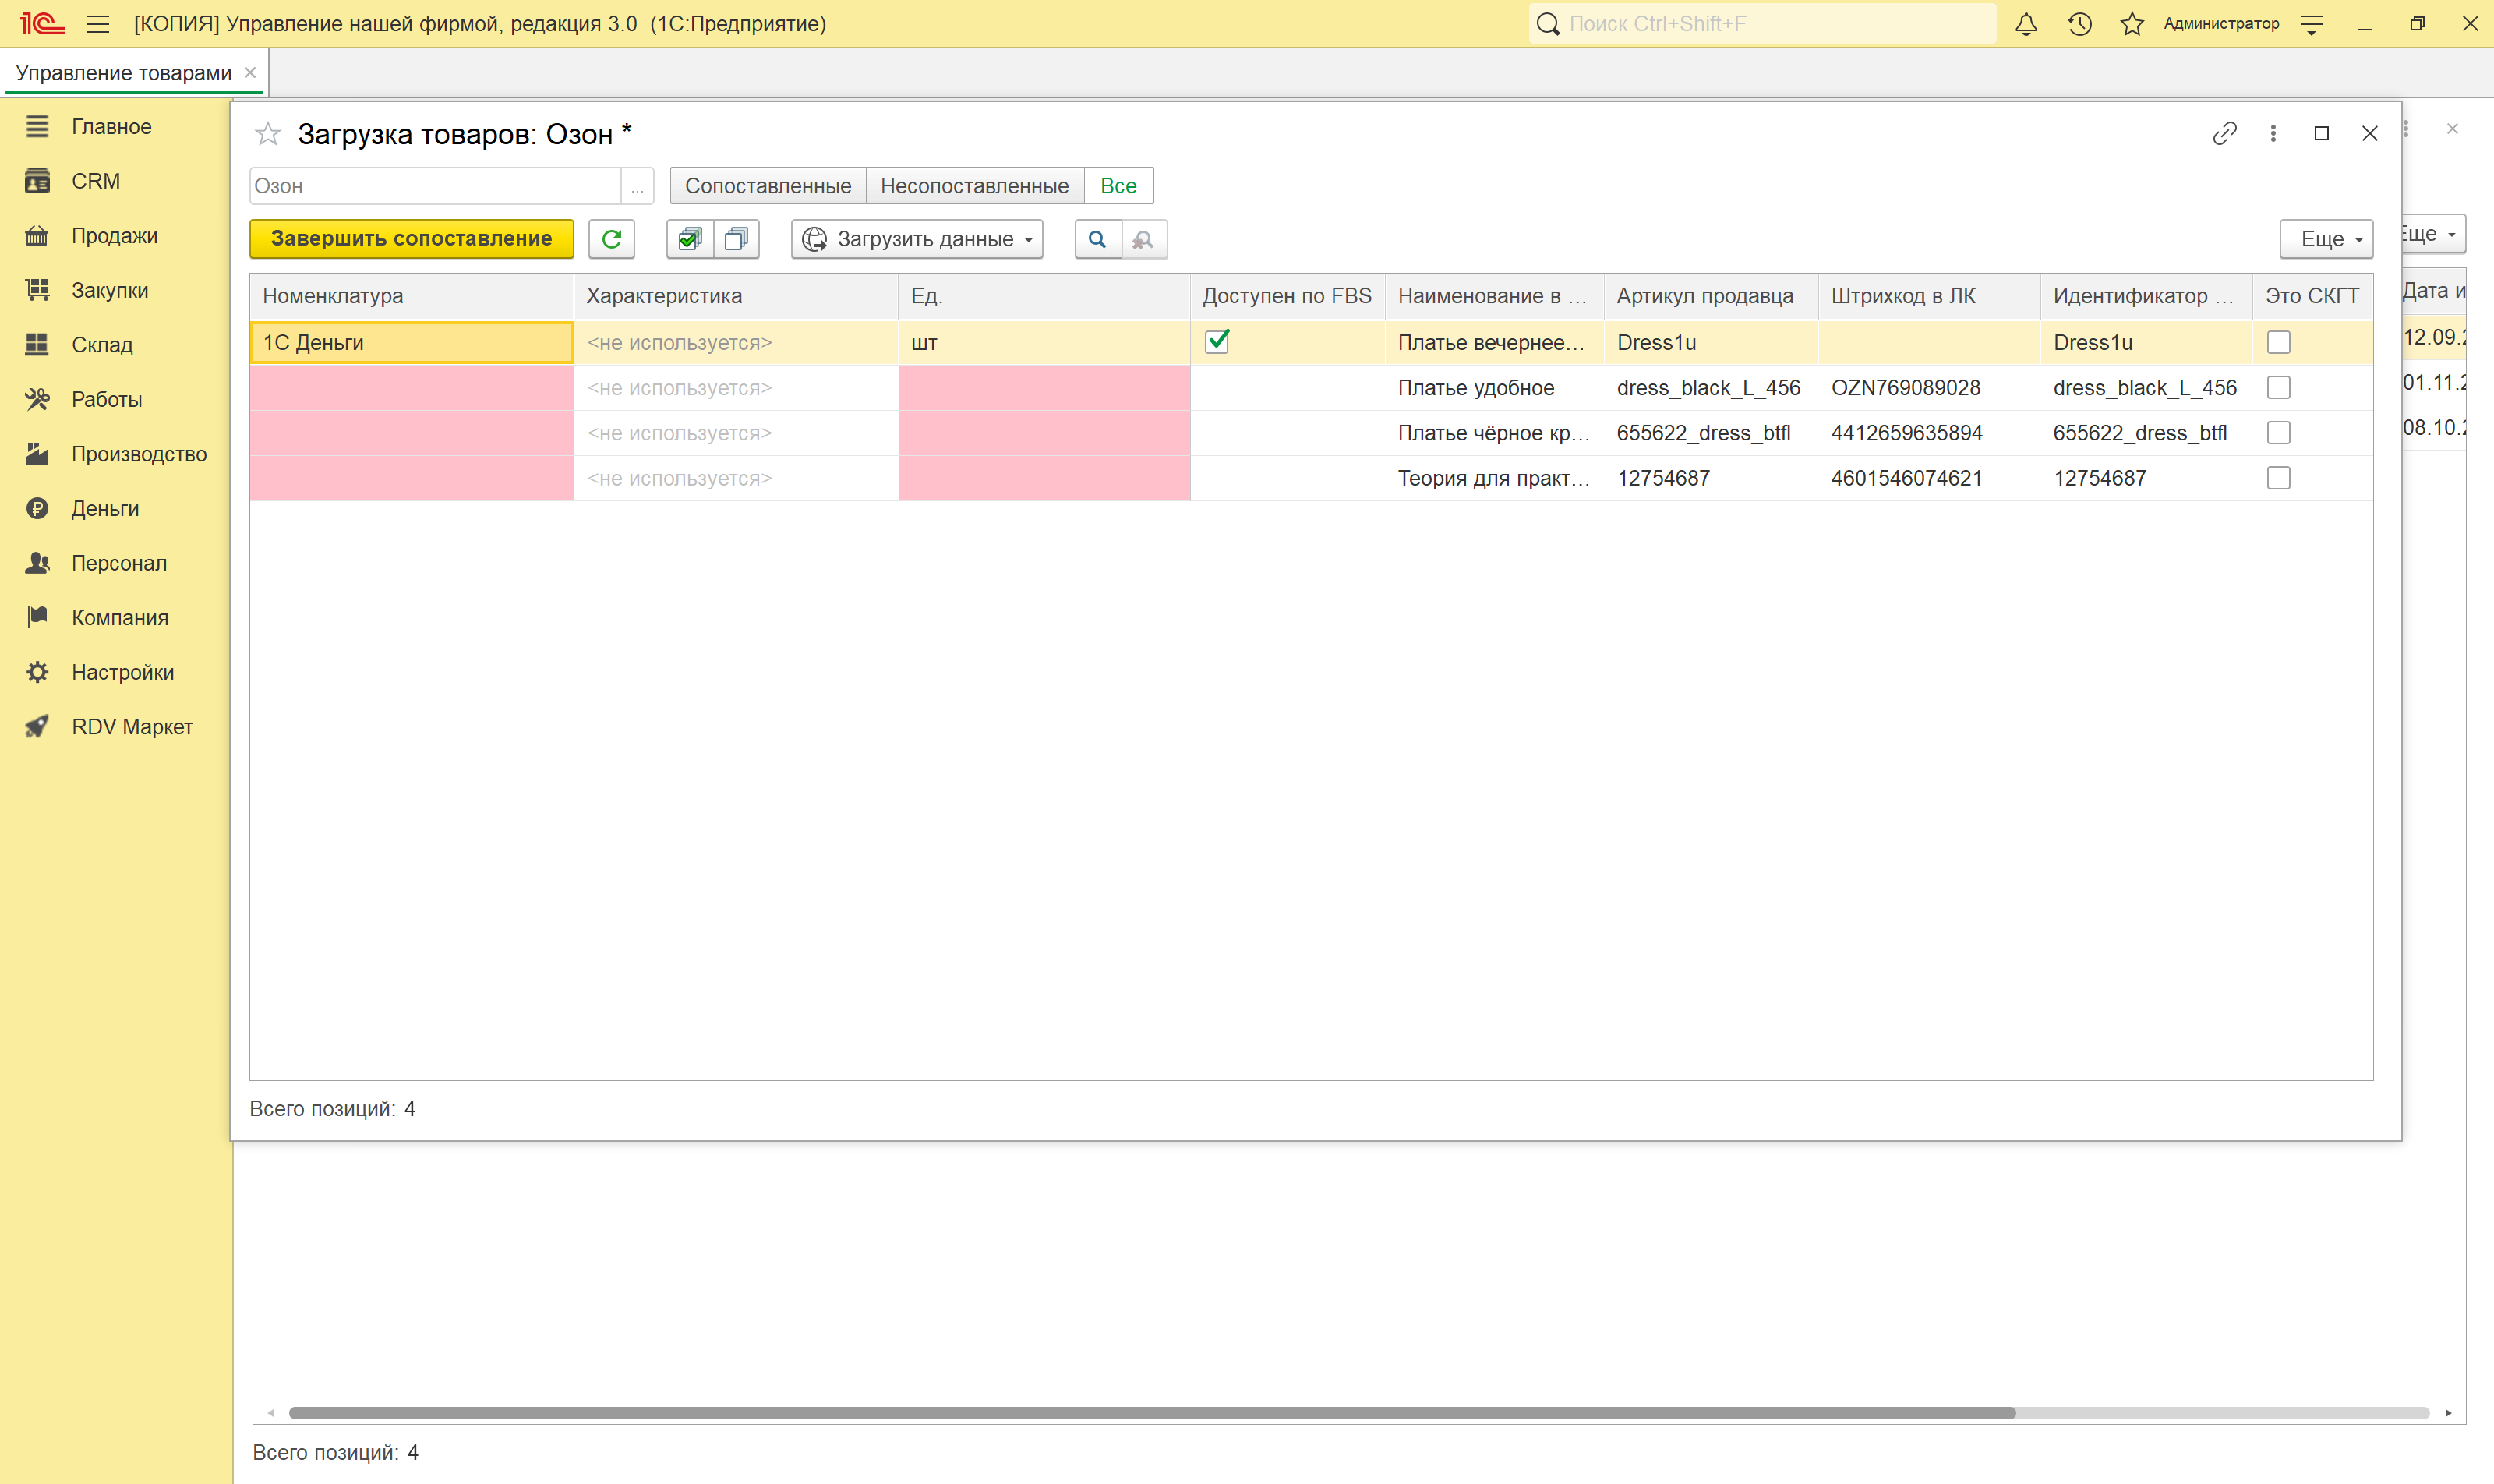Open service settings icon beside Администратор
Image resolution: width=2494 pixels, height=1484 pixels.
pos(2312,24)
